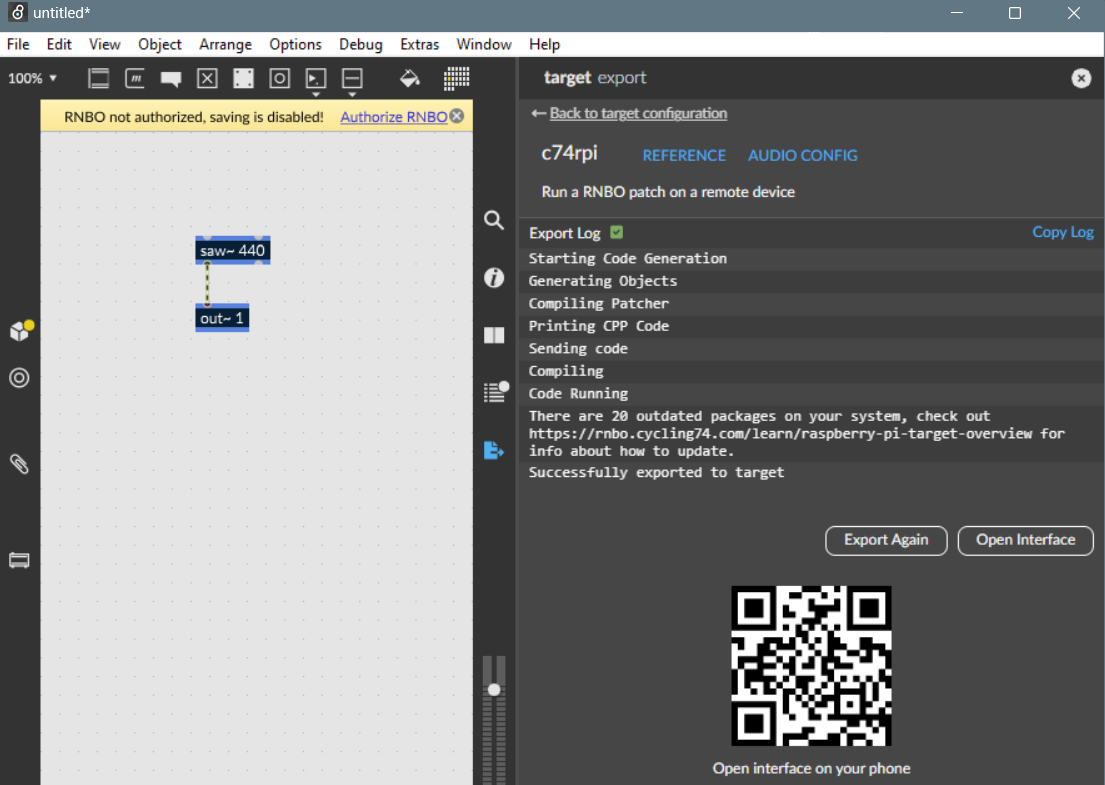The image size is (1105, 785).
Task: Click the patch cord between saw~ and out~
Action: (x=207, y=285)
